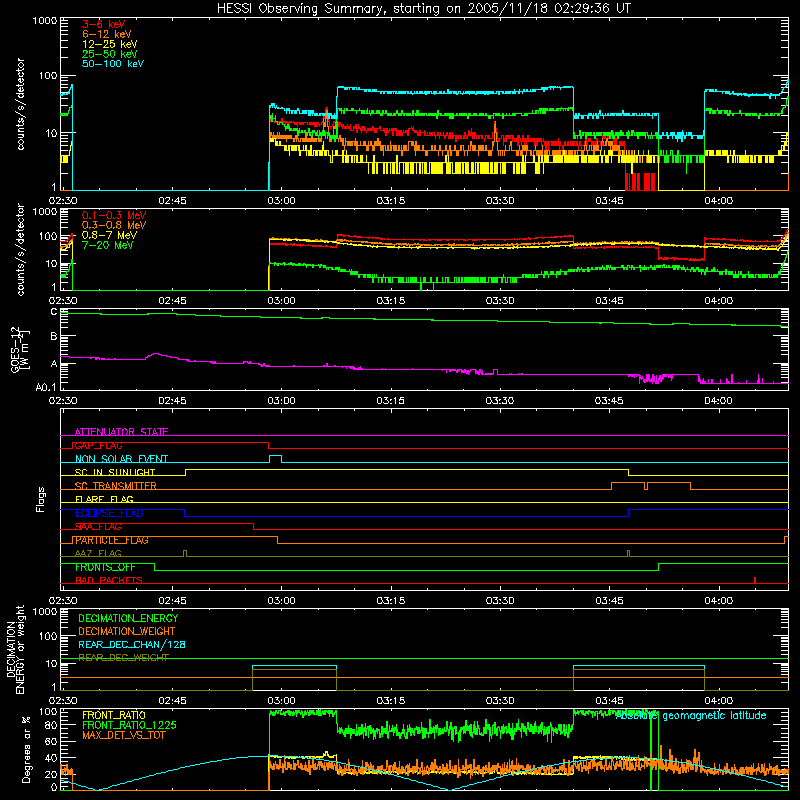Click the 03:30 tick under decimation panel
Screen dimensions: 800x800
[x=499, y=701]
